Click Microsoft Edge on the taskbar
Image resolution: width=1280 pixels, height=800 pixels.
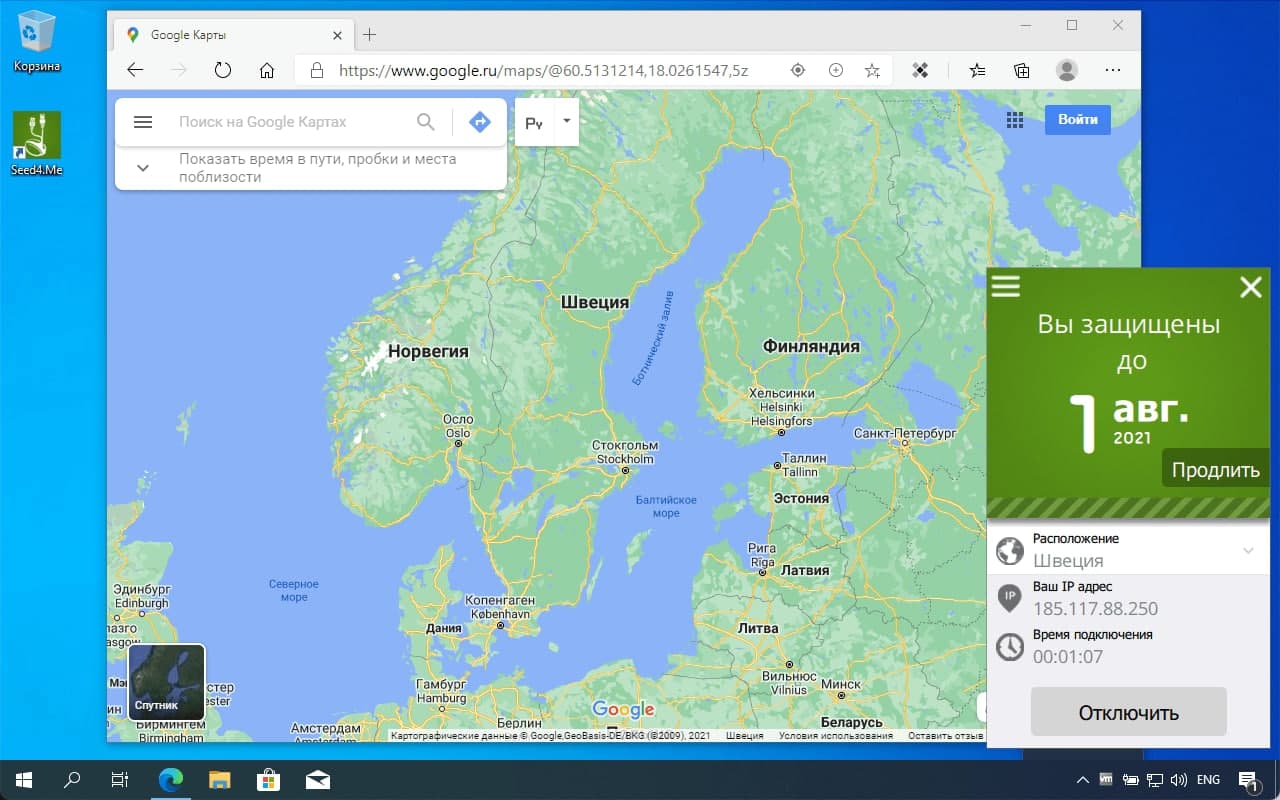click(171, 780)
